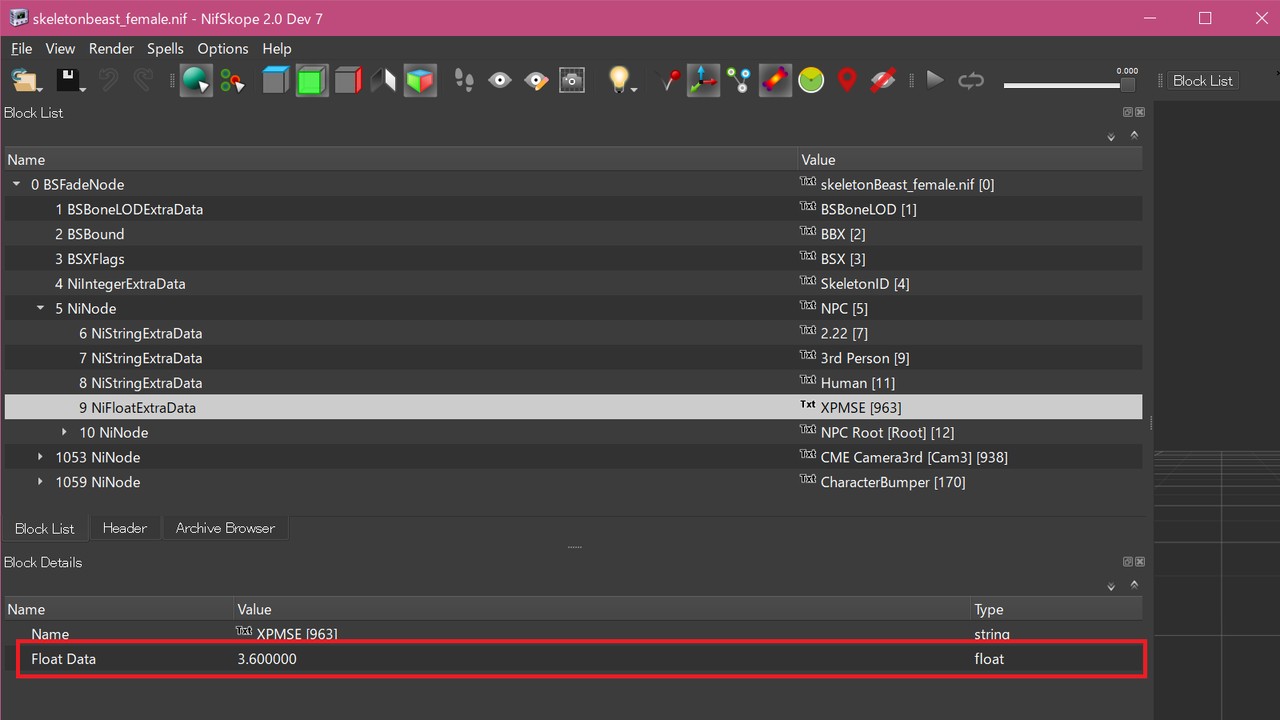
Task: Select the 1 BSBoneLODExtraData row
Action: (573, 209)
